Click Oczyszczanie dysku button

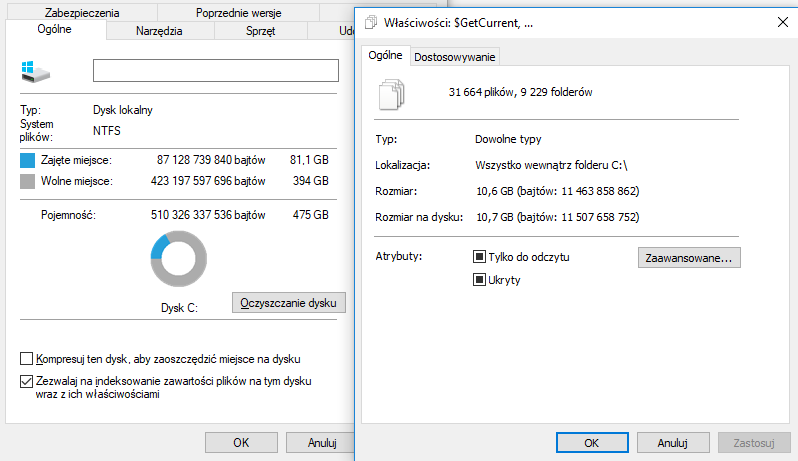click(289, 303)
